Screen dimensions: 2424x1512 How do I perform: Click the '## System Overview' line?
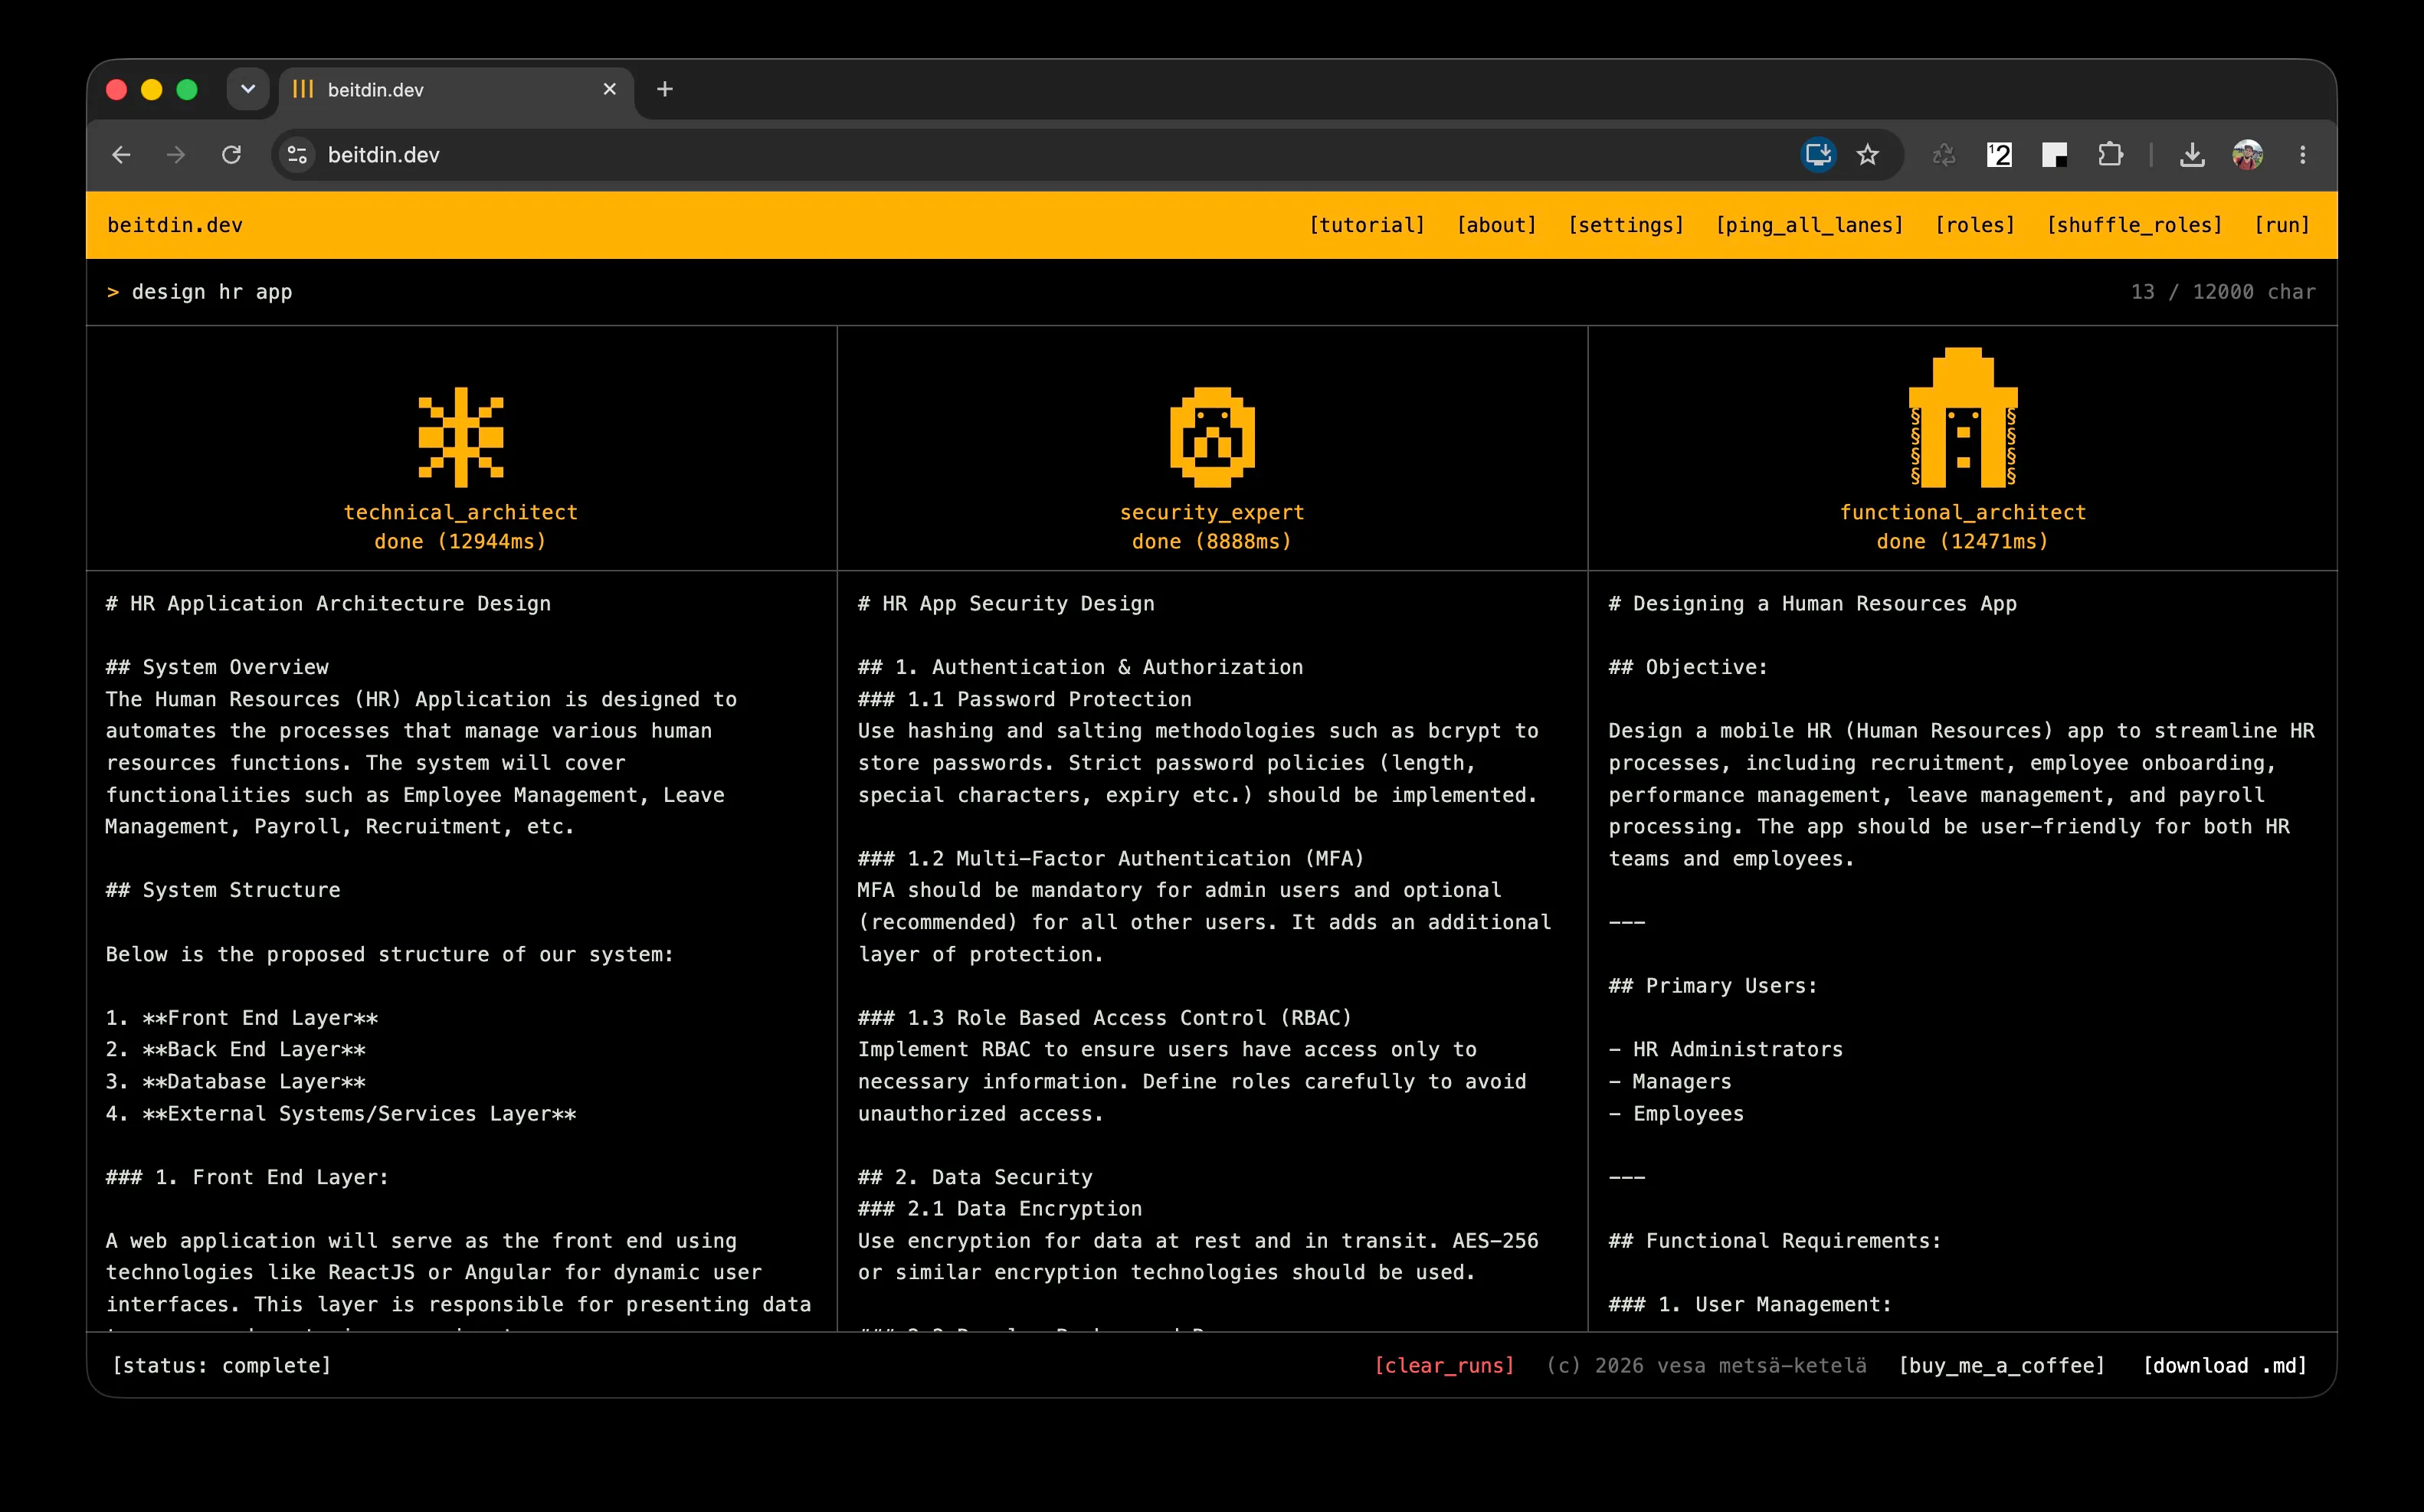(x=217, y=667)
